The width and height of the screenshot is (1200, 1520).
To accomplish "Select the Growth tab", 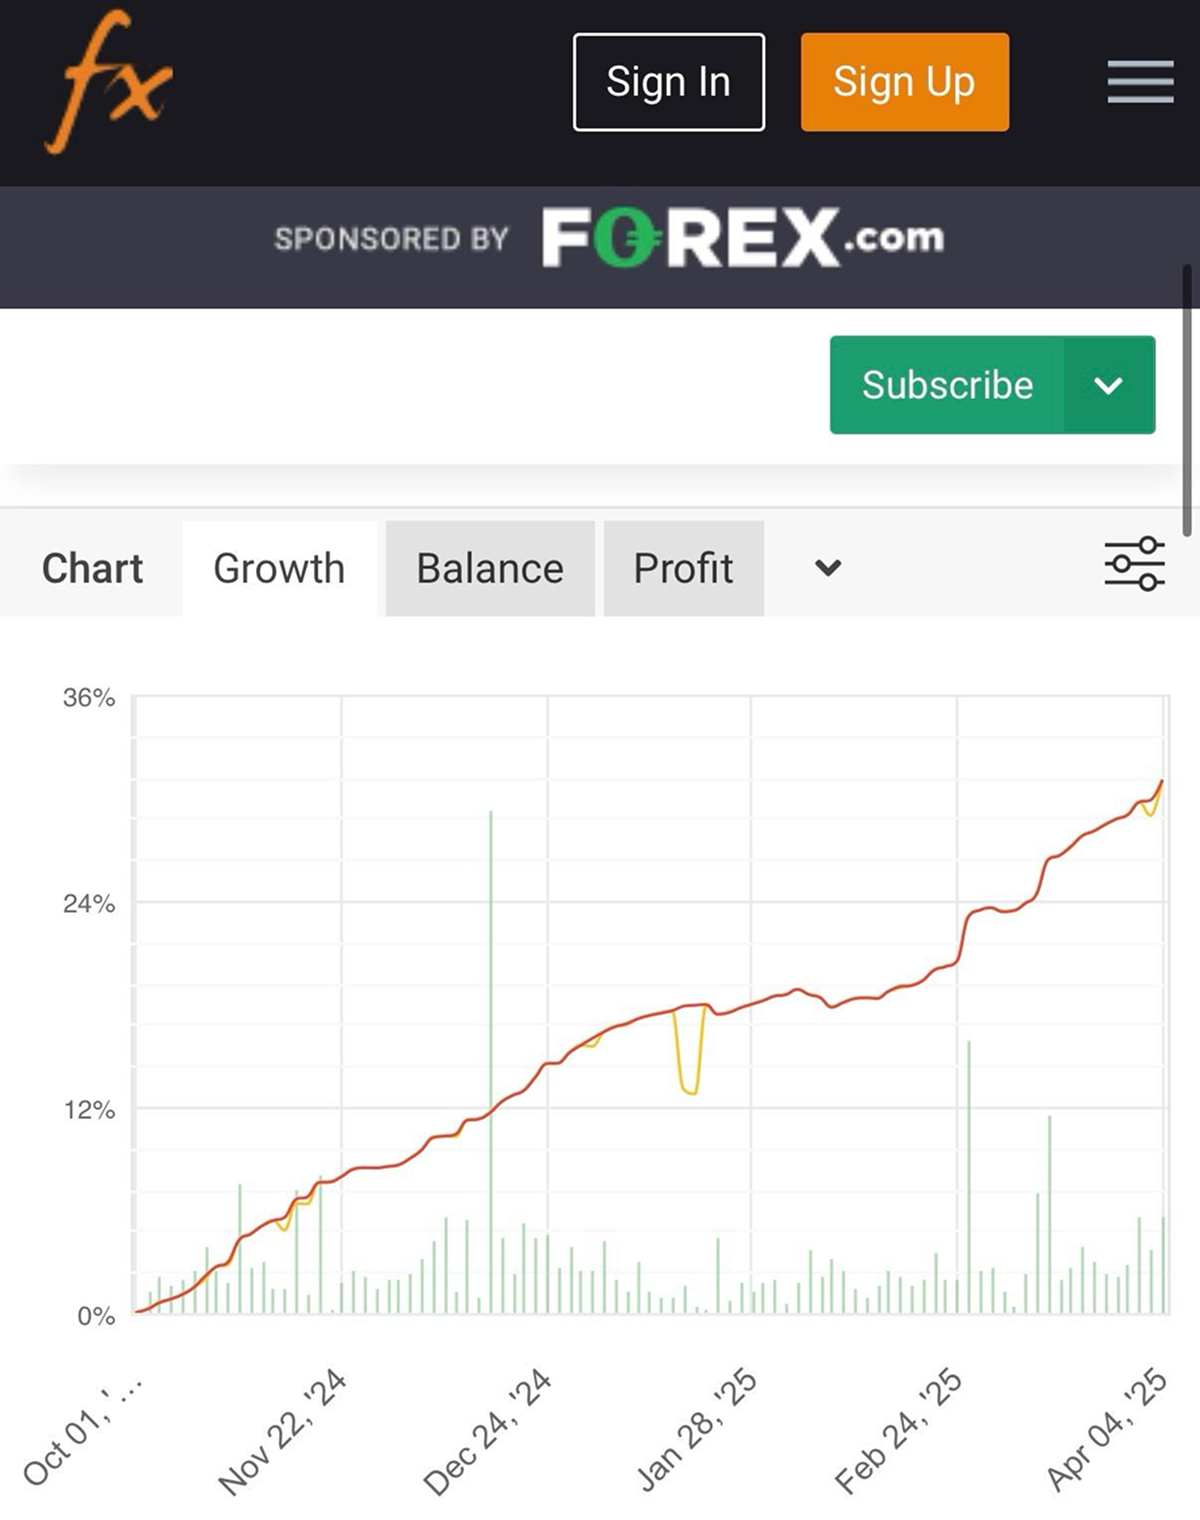I will click(279, 568).
